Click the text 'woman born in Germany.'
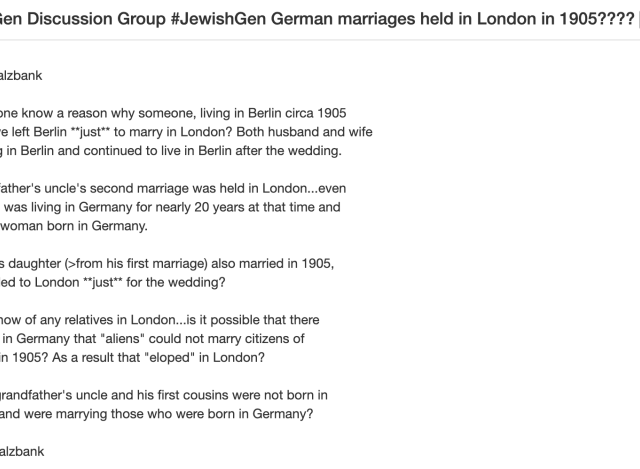Screen dimensions: 640x469 pos(74,226)
